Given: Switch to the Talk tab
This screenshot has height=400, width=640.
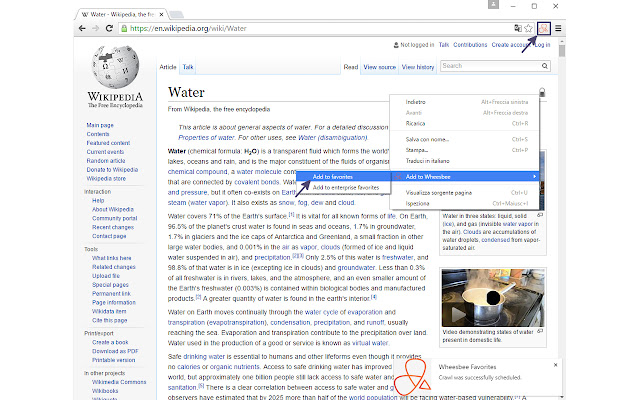Looking at the screenshot, I should coord(188,67).
